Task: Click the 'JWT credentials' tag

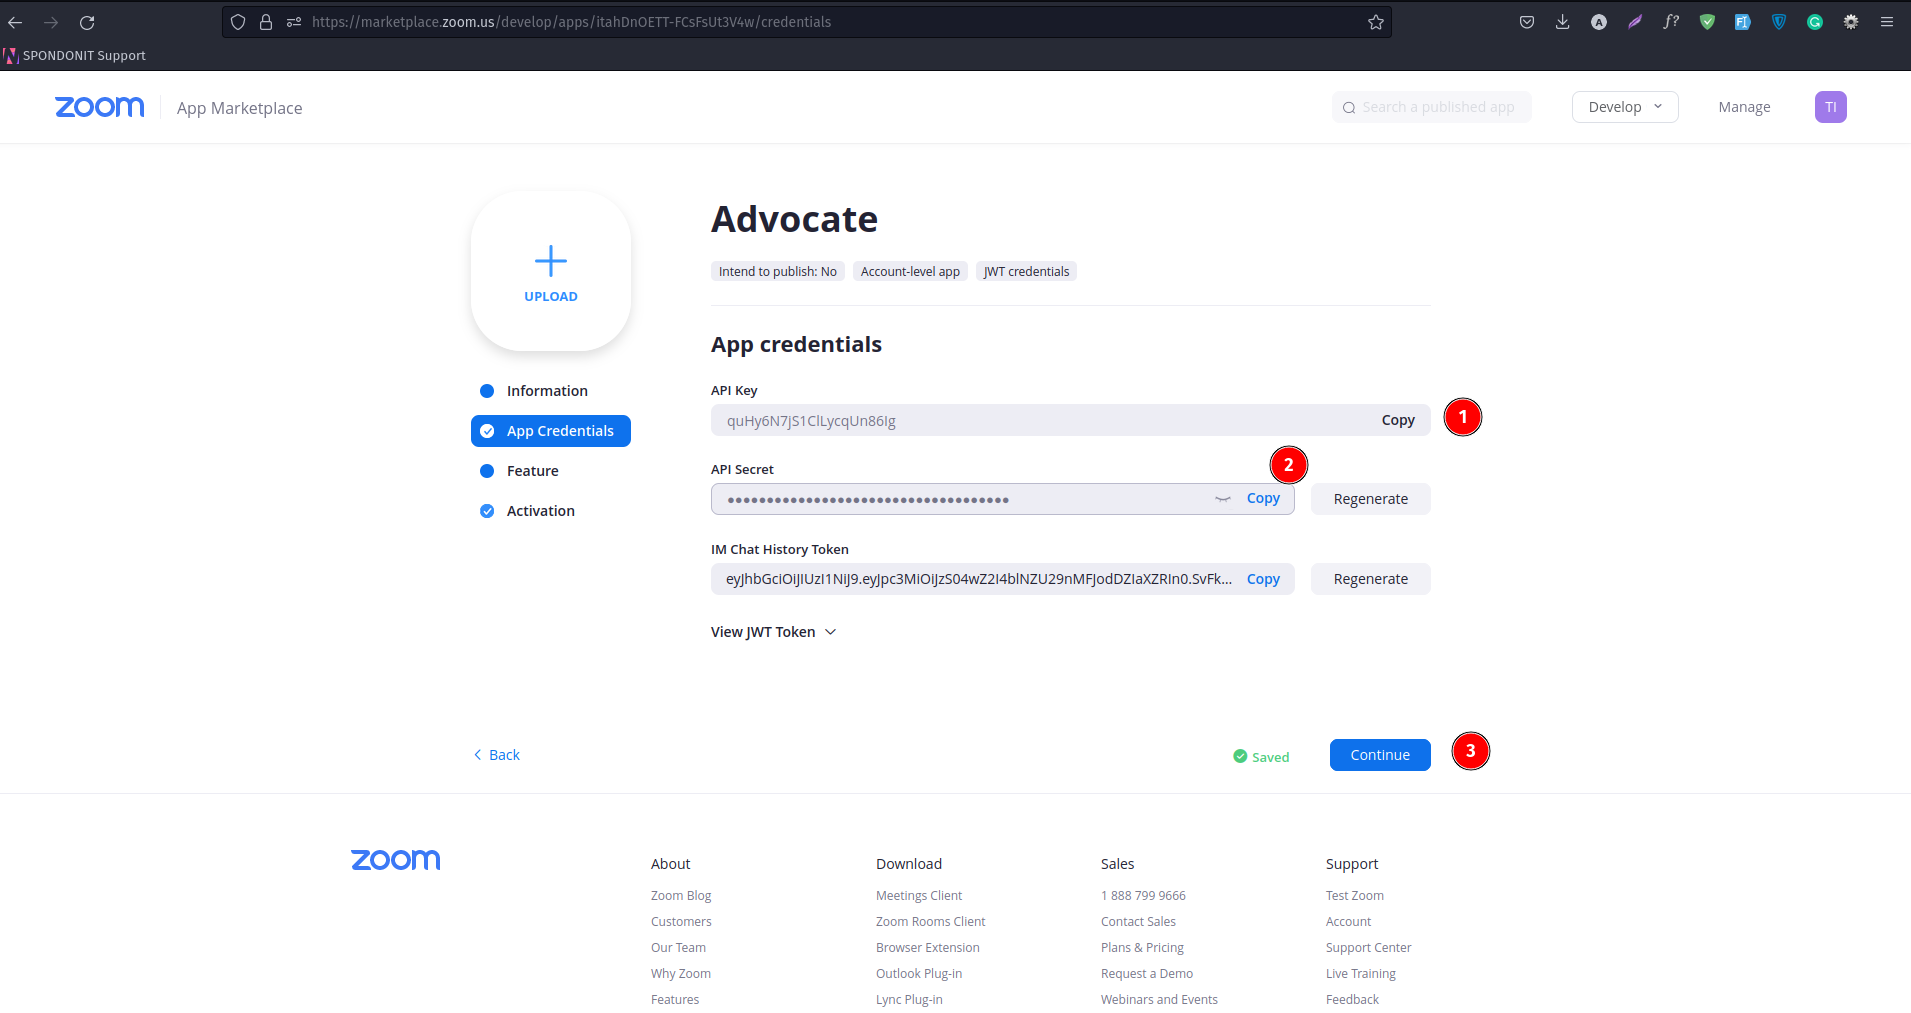Action: [1026, 272]
